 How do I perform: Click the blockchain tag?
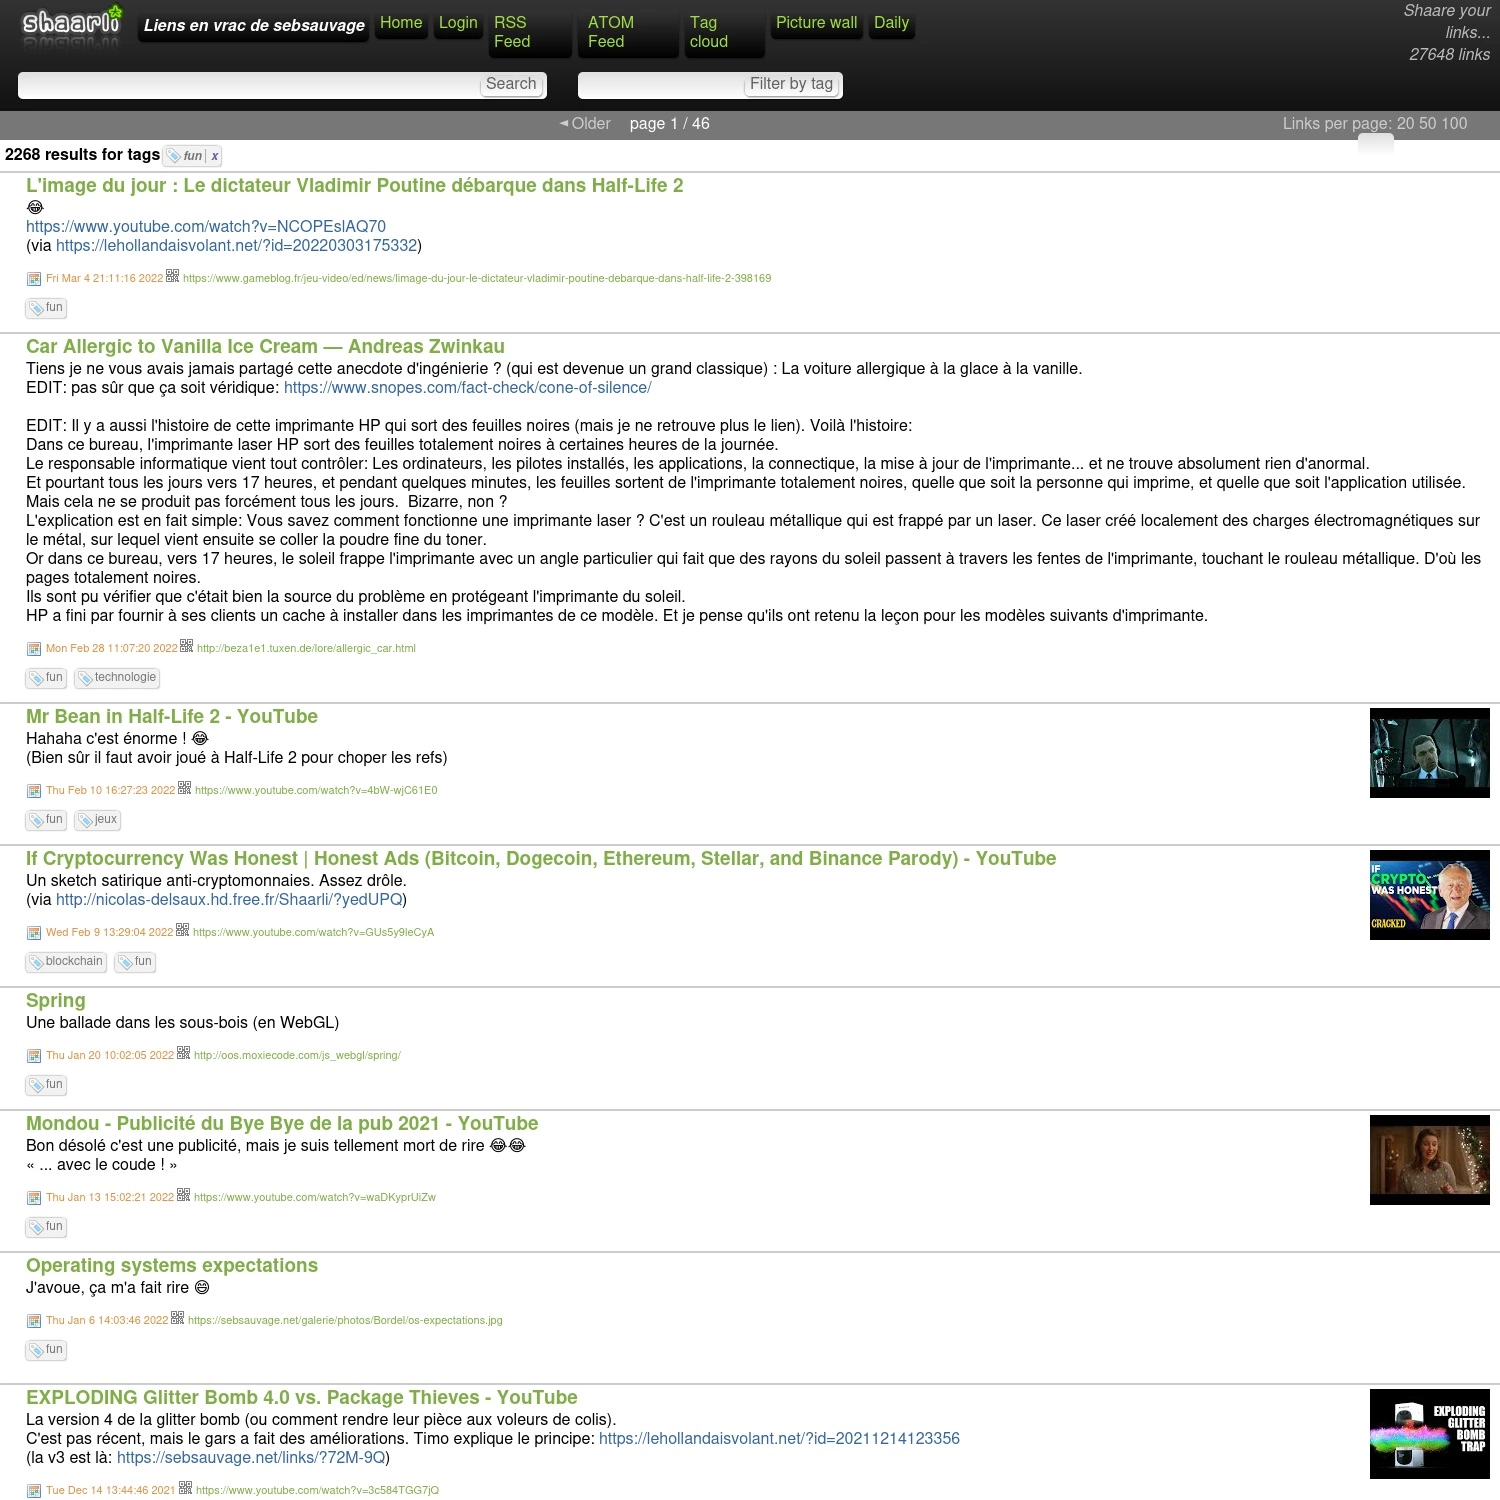[66, 962]
